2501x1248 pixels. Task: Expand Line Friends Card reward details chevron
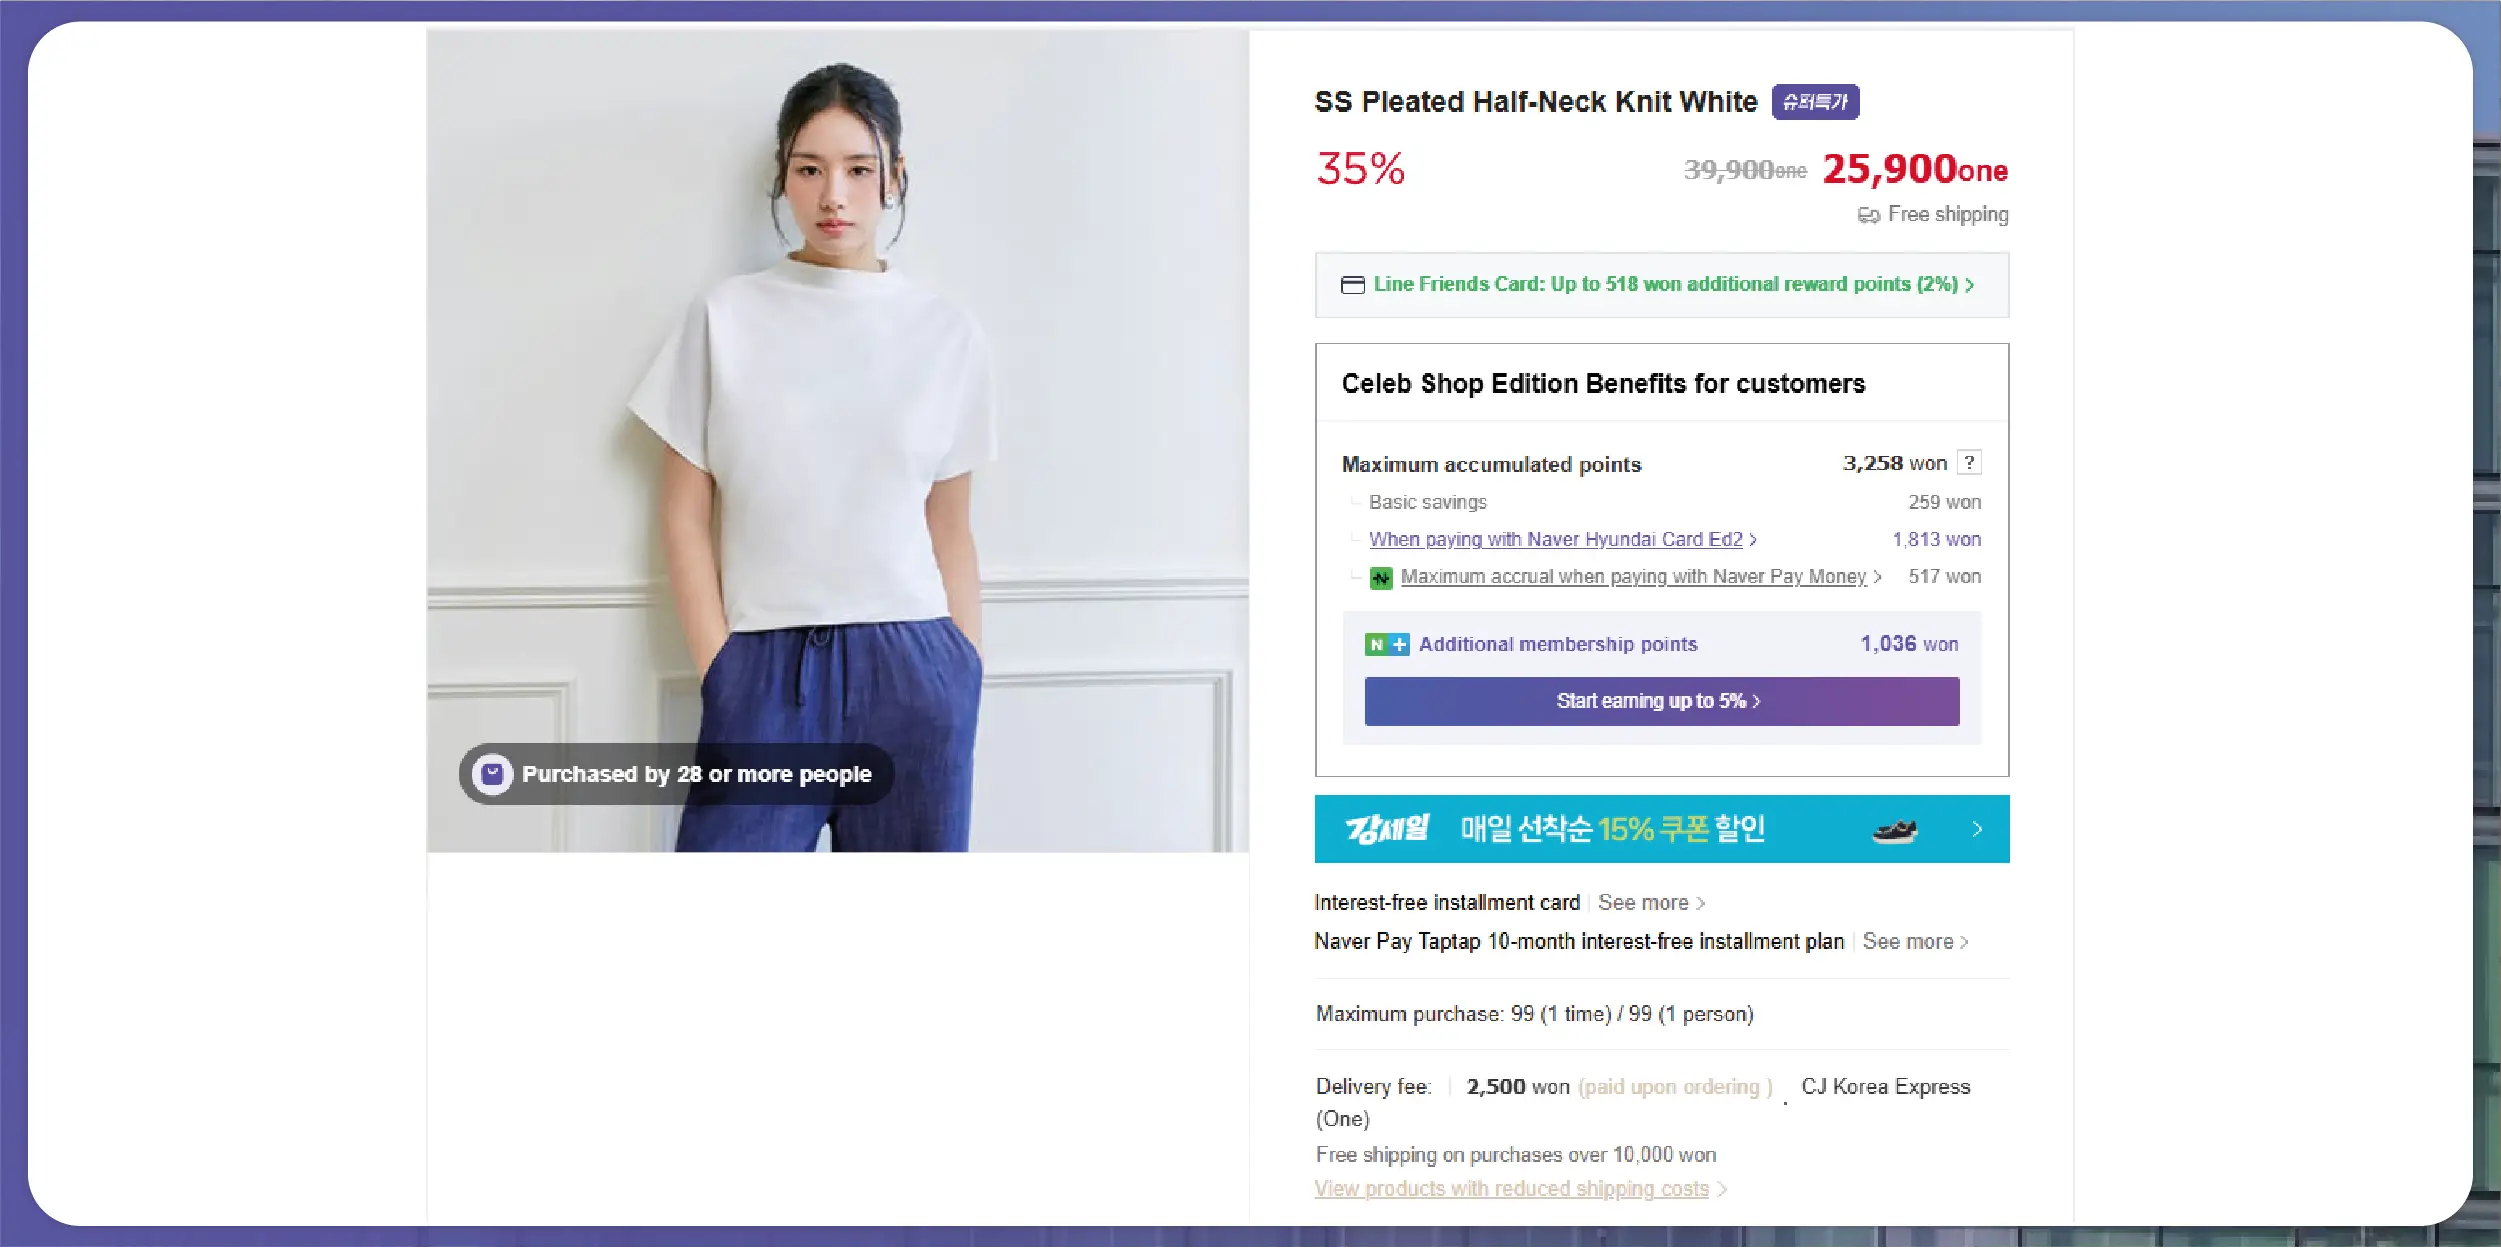(x=1969, y=285)
